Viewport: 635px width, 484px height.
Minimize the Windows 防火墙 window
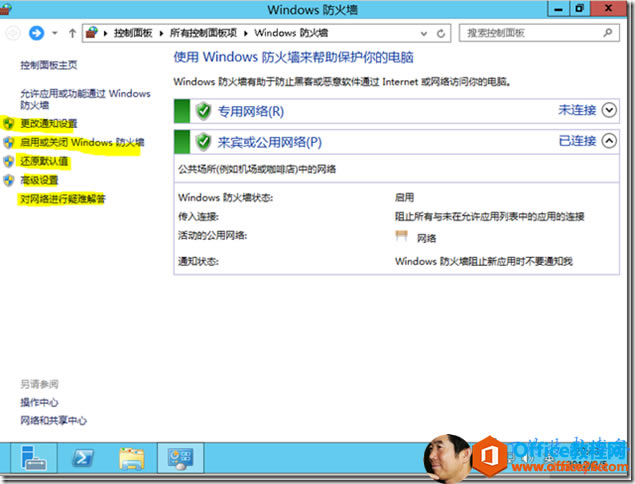tap(558, 9)
